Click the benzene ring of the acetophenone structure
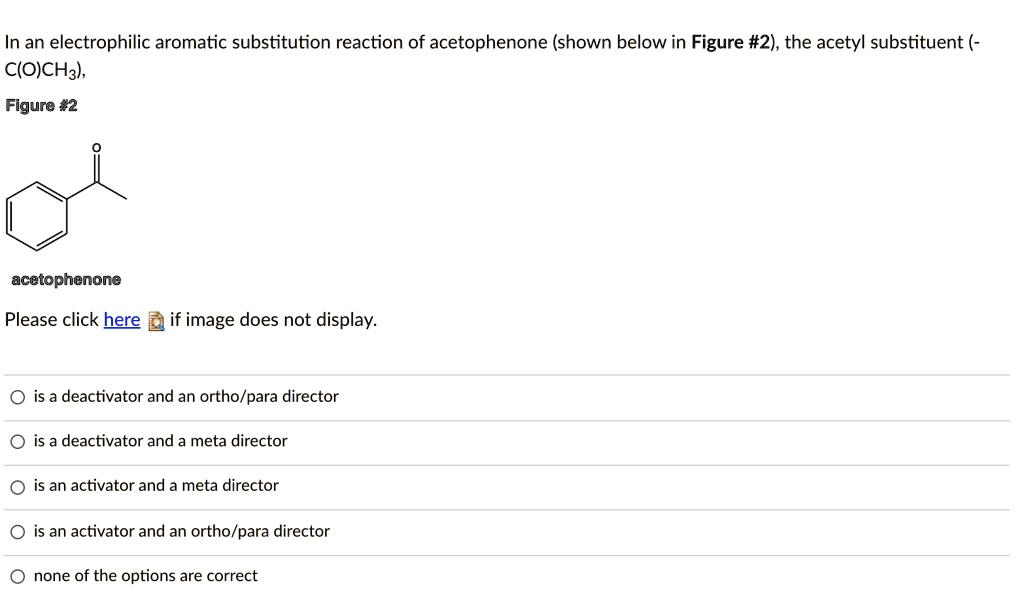Screen dimensions: 1024x606 tap(37, 217)
